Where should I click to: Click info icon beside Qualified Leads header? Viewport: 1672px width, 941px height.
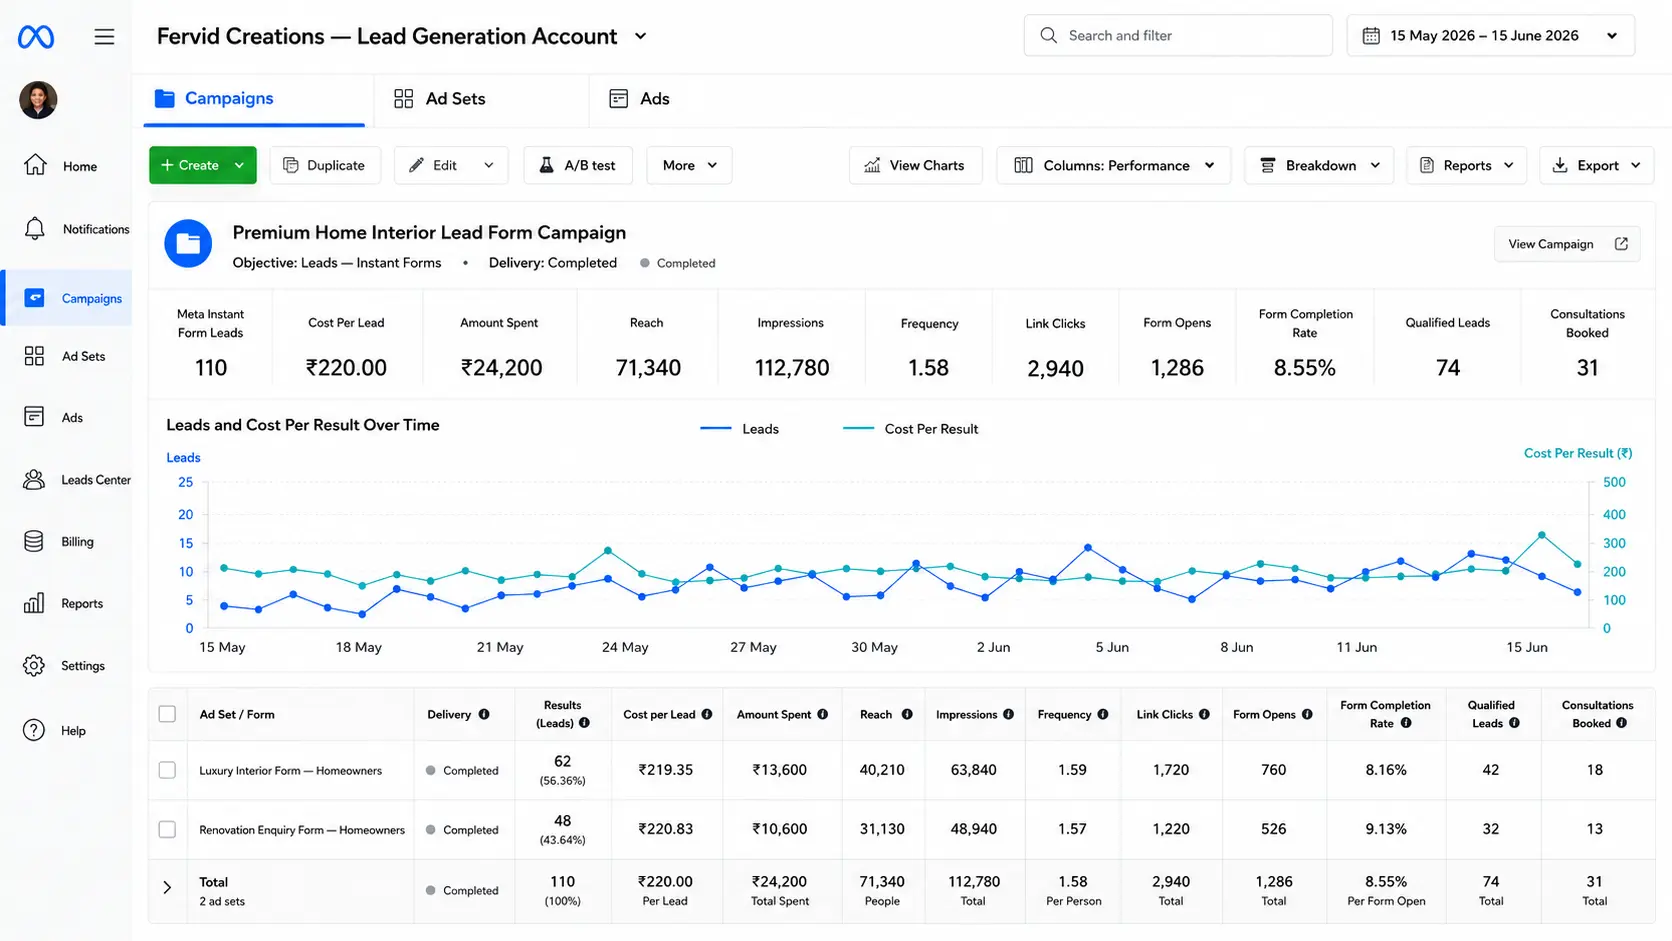pos(1514,723)
